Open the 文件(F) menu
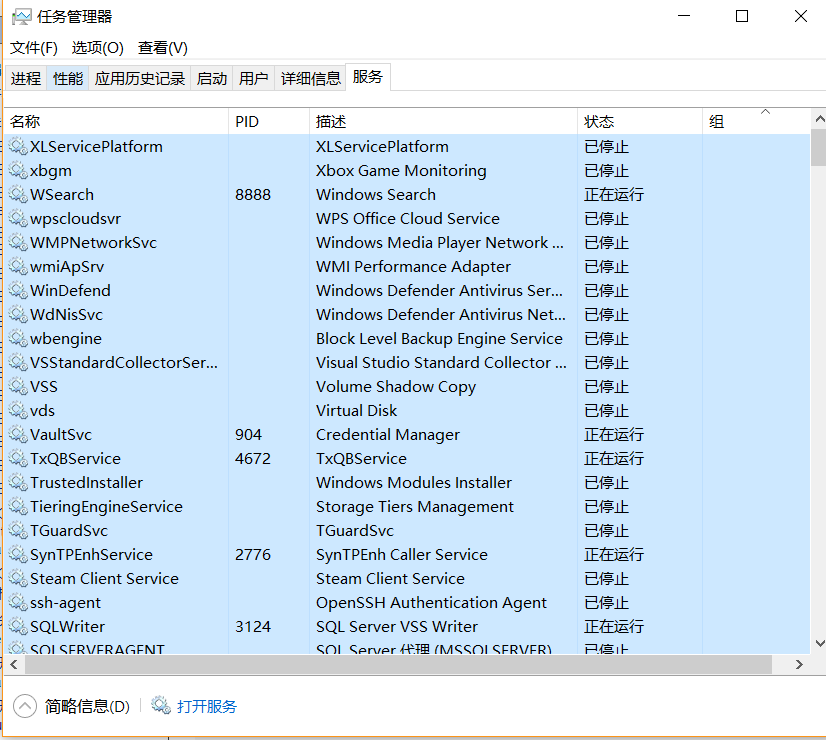Image resolution: width=826 pixels, height=740 pixels. [x=34, y=48]
